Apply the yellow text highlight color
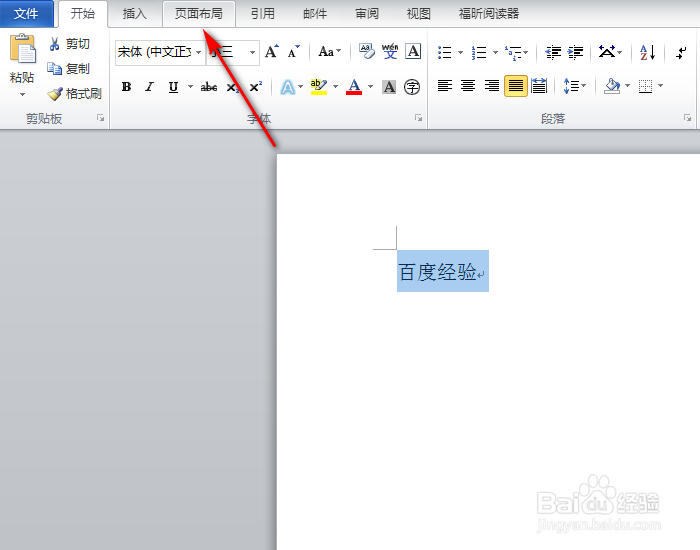 (319, 87)
